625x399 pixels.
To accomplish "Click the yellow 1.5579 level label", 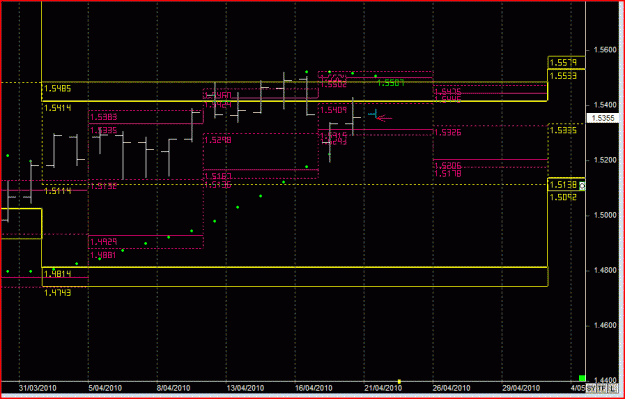I will click(563, 63).
